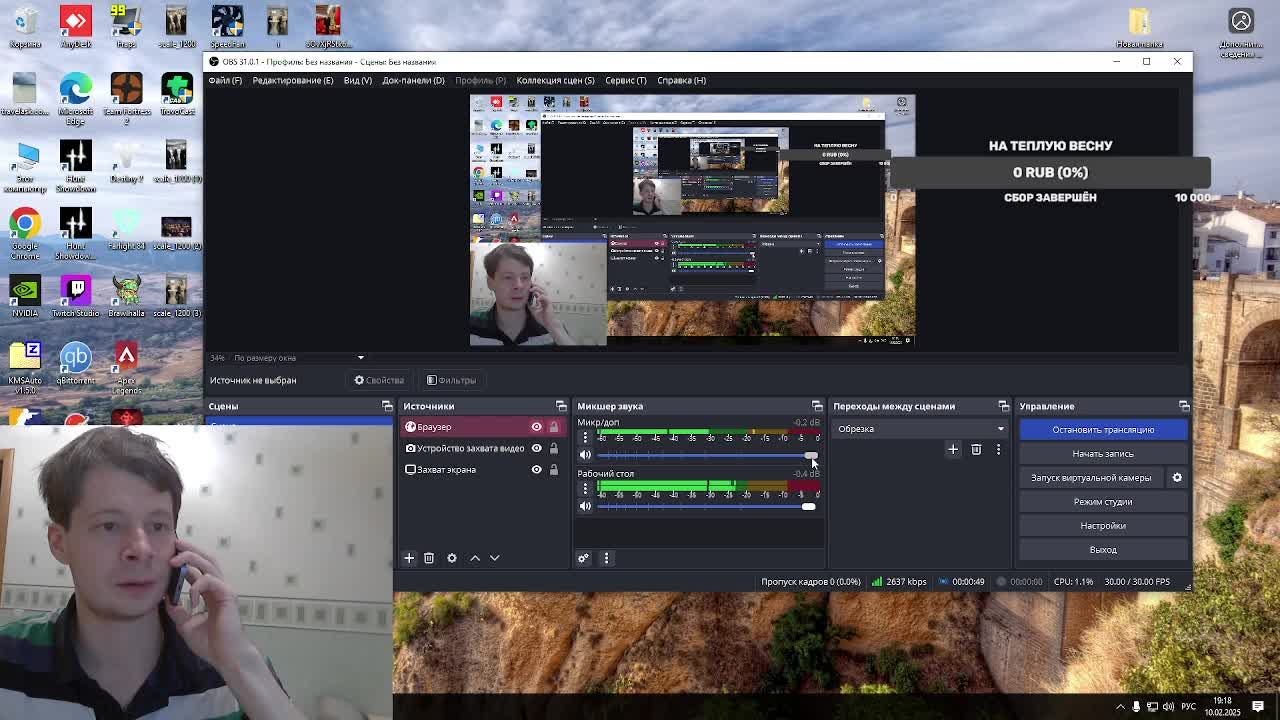This screenshot has width=1280, height=720.
Task: Click Начать запись button
Action: pyautogui.click(x=1103, y=454)
